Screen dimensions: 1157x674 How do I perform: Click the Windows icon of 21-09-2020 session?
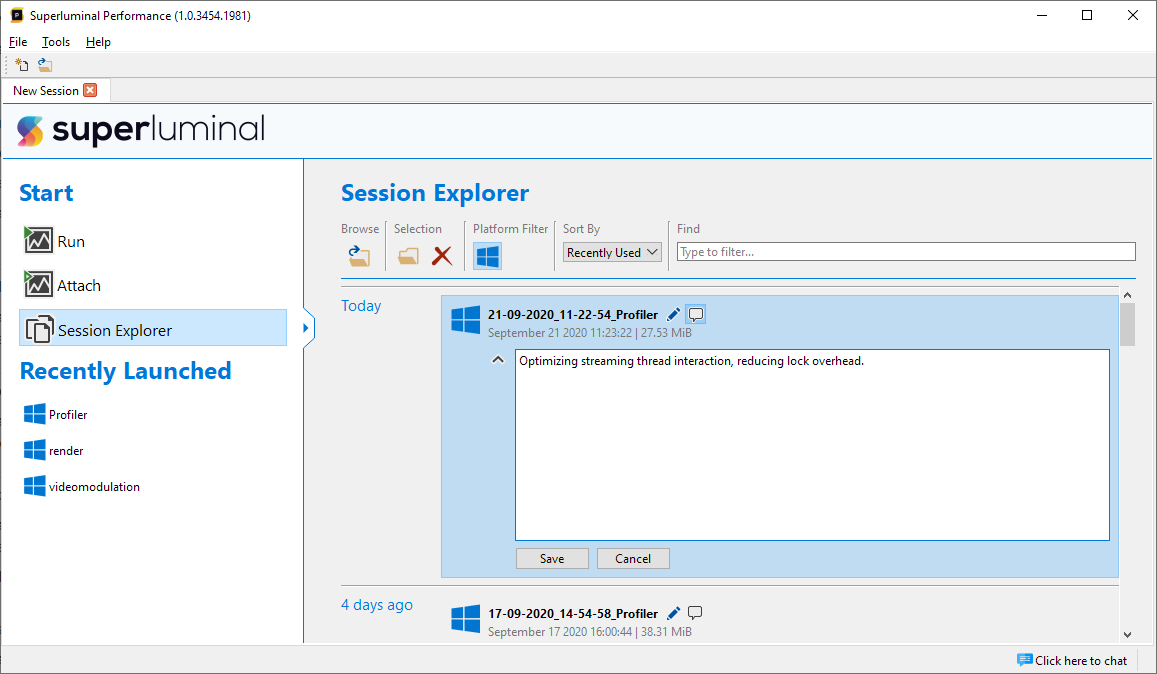click(466, 320)
